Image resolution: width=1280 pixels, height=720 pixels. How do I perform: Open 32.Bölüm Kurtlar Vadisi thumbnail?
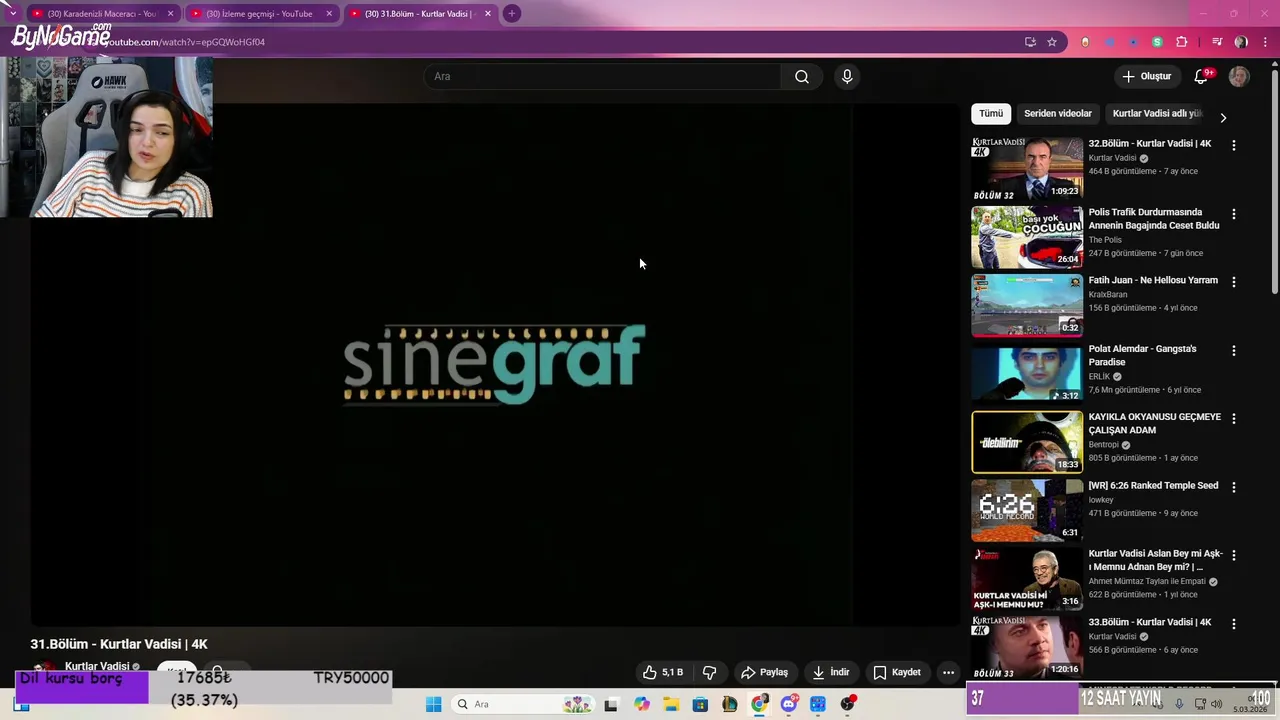pyautogui.click(x=1027, y=168)
